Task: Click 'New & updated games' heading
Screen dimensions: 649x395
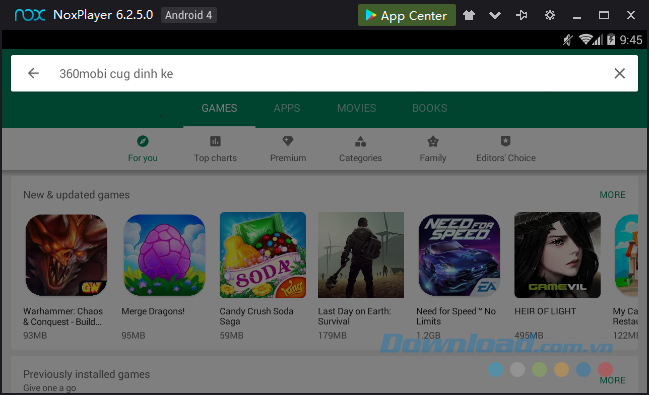Action: coord(76,195)
